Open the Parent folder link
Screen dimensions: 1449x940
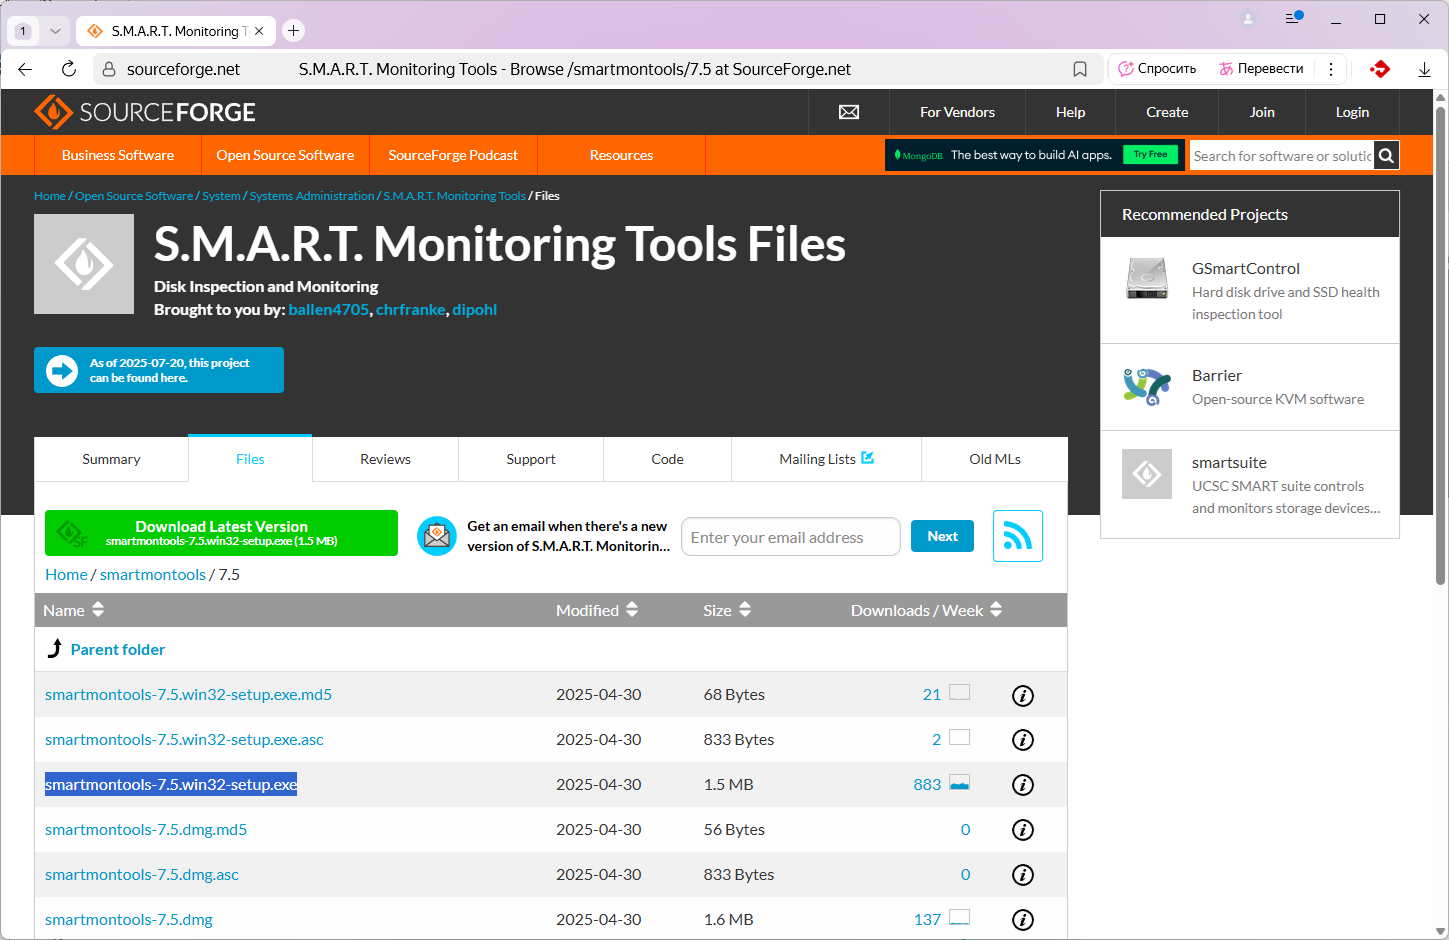pyautogui.click(x=118, y=649)
